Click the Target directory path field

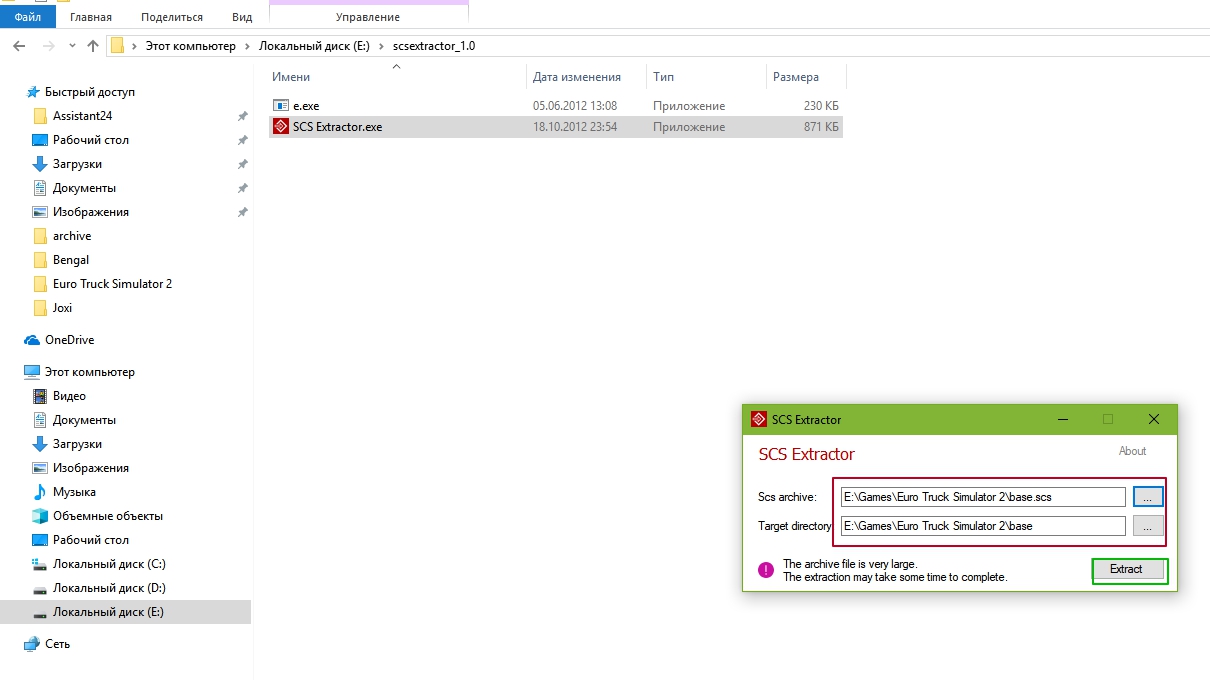[983, 526]
